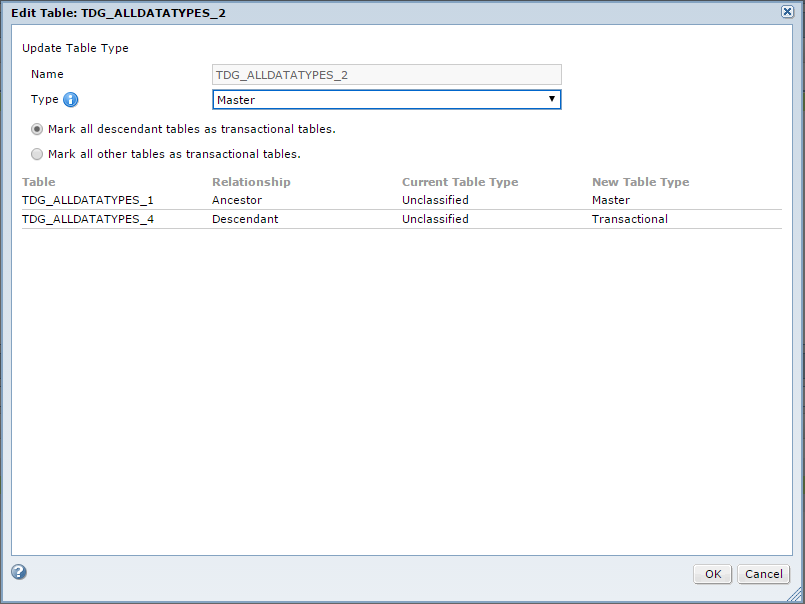
Task: Click the Type info icon
Action: tap(70, 100)
